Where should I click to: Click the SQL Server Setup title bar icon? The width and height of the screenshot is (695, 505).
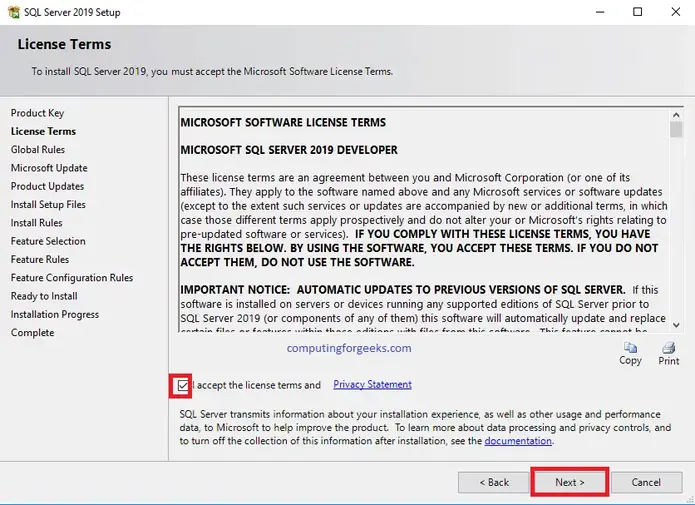point(13,12)
